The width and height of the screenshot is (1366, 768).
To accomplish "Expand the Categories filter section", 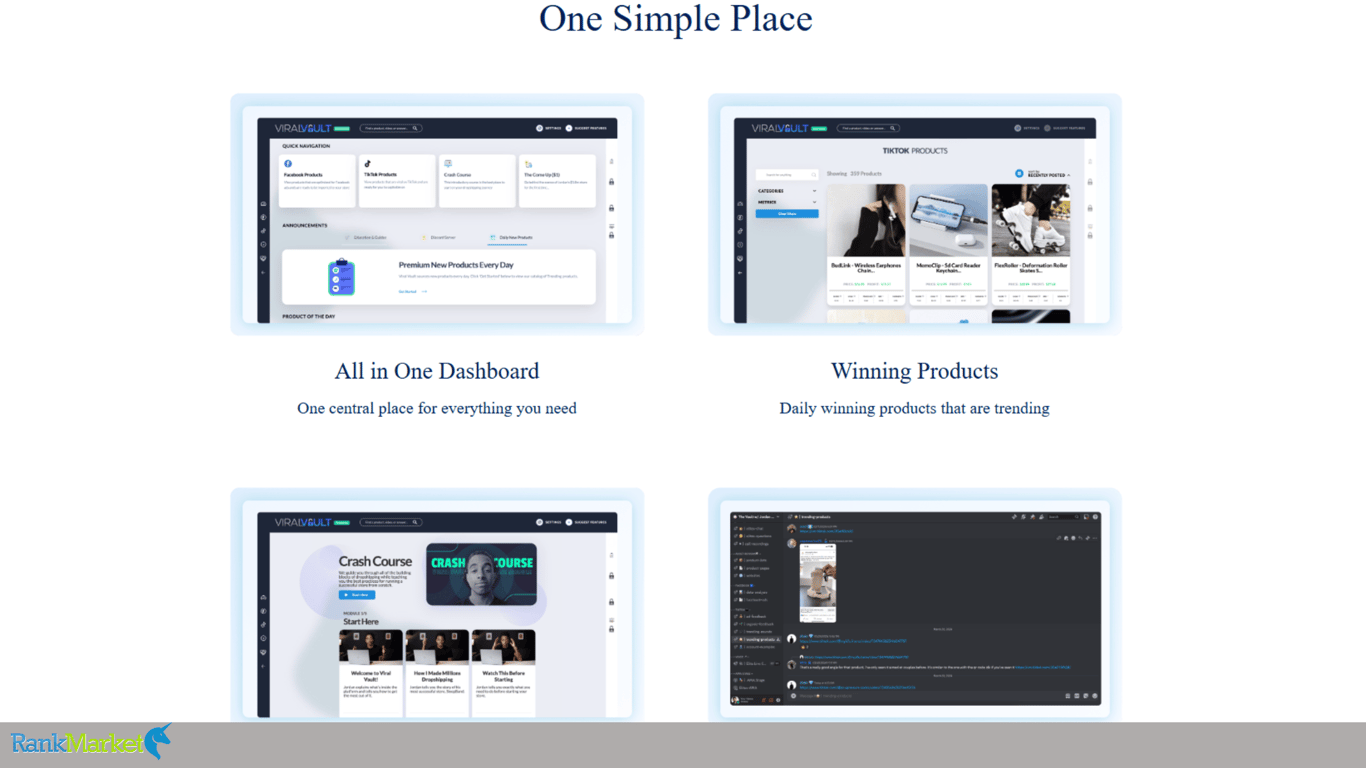I will click(787, 191).
